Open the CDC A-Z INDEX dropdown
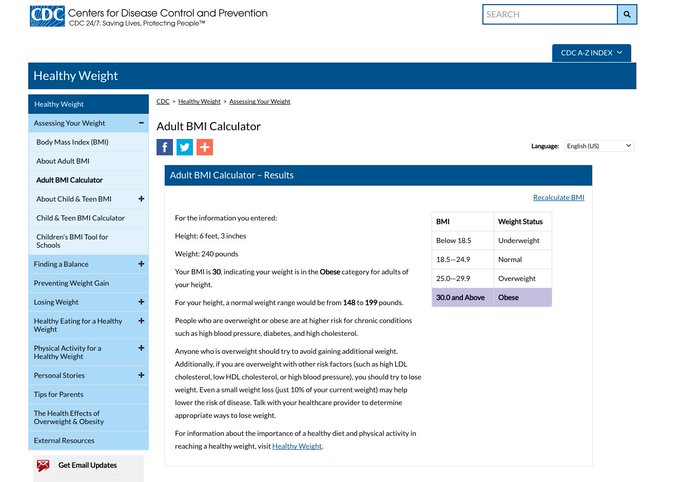Viewport: 680px width, 482px height. (592, 53)
